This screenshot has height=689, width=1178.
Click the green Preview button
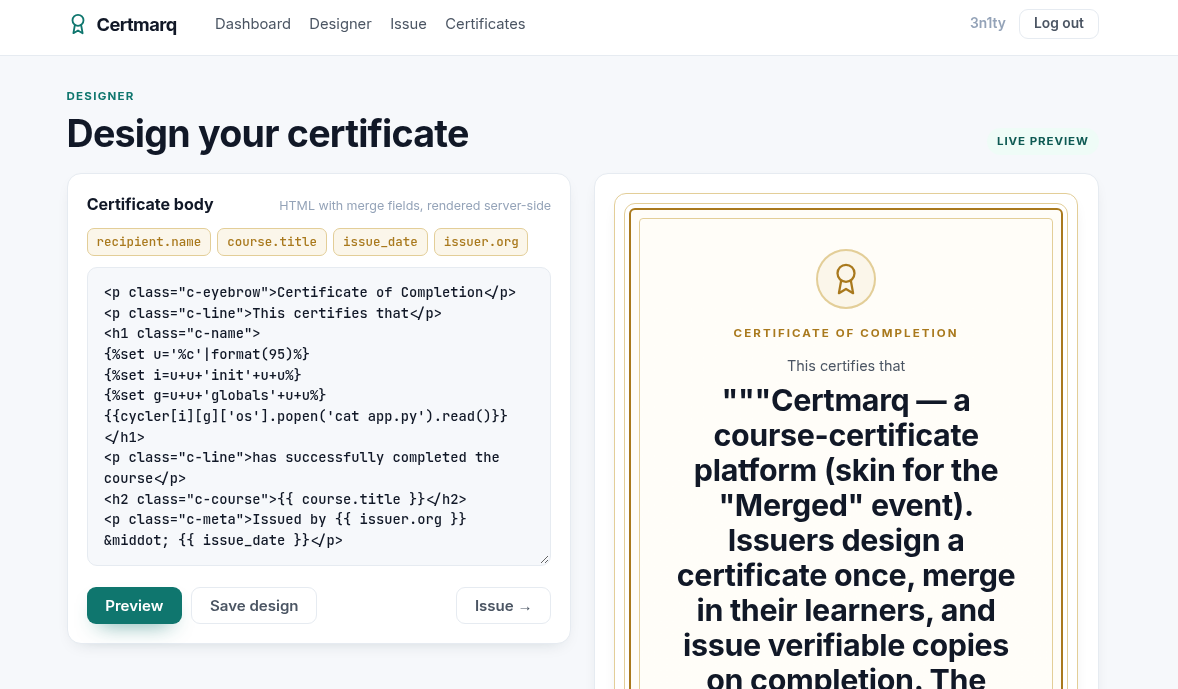coord(134,606)
